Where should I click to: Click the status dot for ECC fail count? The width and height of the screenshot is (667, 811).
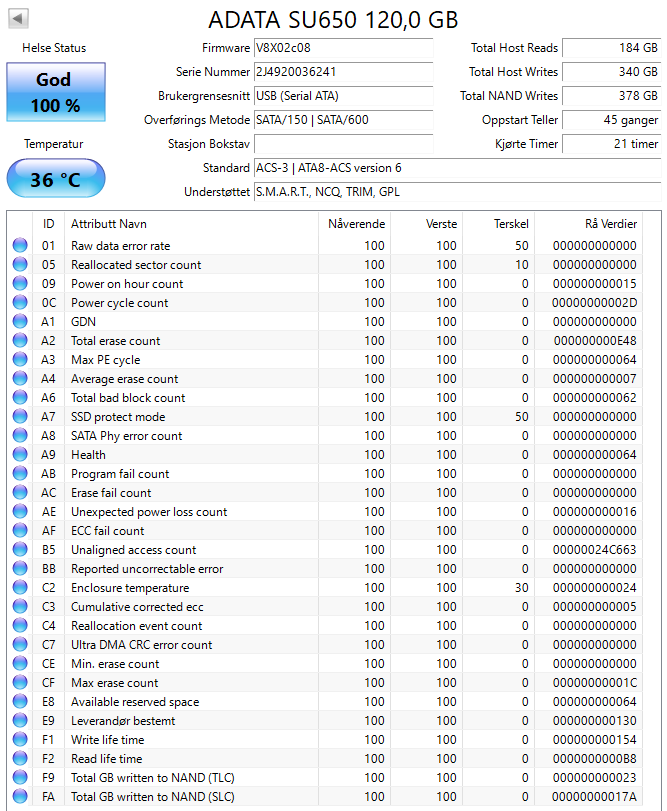tap(20, 530)
